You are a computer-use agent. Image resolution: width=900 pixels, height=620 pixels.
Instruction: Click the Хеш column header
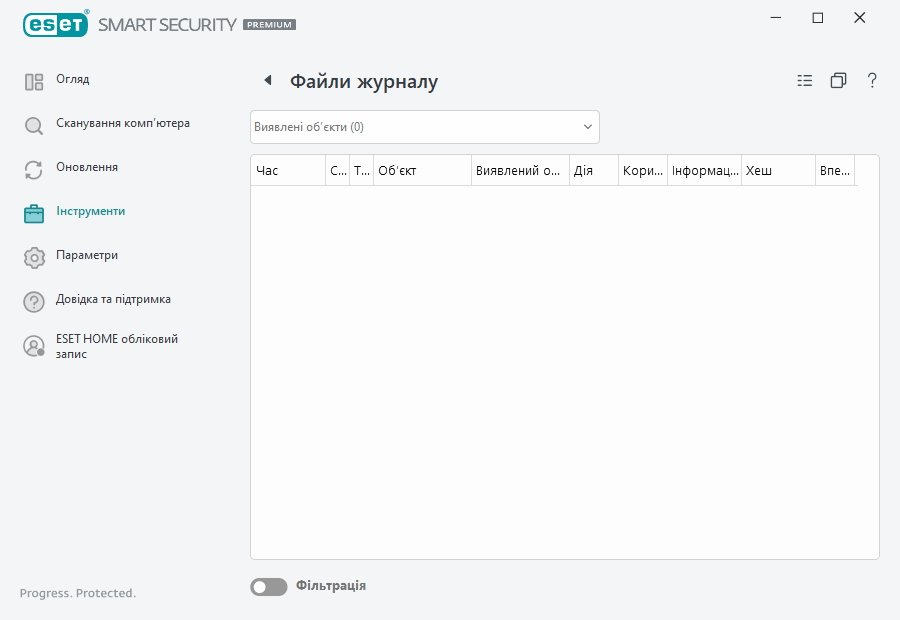777,171
